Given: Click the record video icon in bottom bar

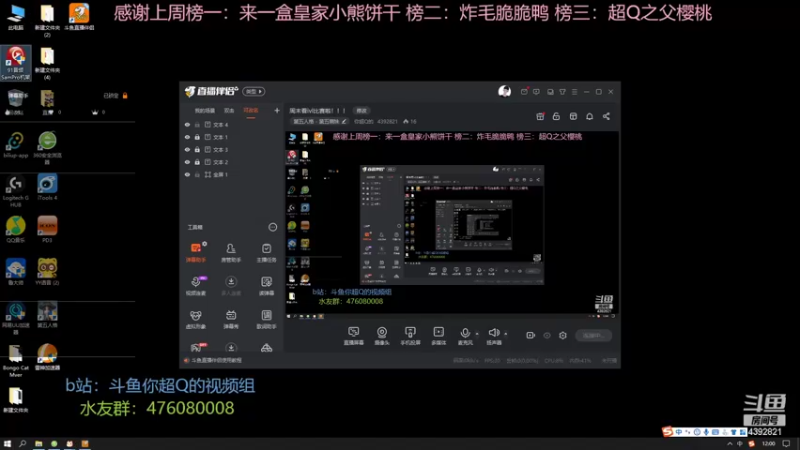Looking at the screenshot, I should [530, 335].
